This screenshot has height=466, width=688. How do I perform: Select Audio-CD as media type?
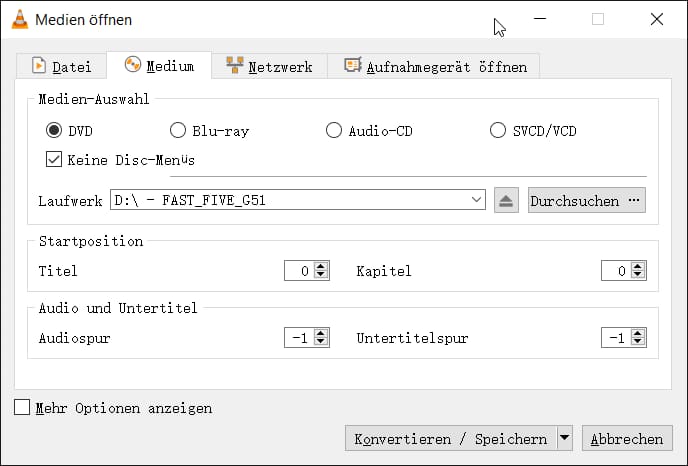pos(334,130)
